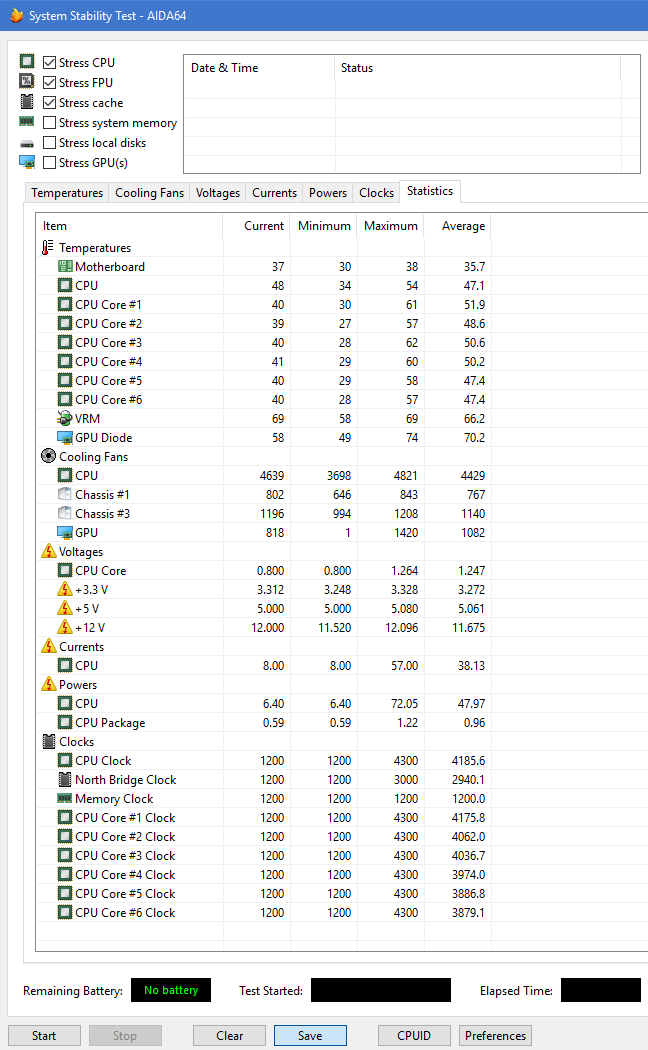Viewport: 648px width, 1050px height.
Task: Click the CPU chip icon beside Stress CPU
Action: coord(27,62)
